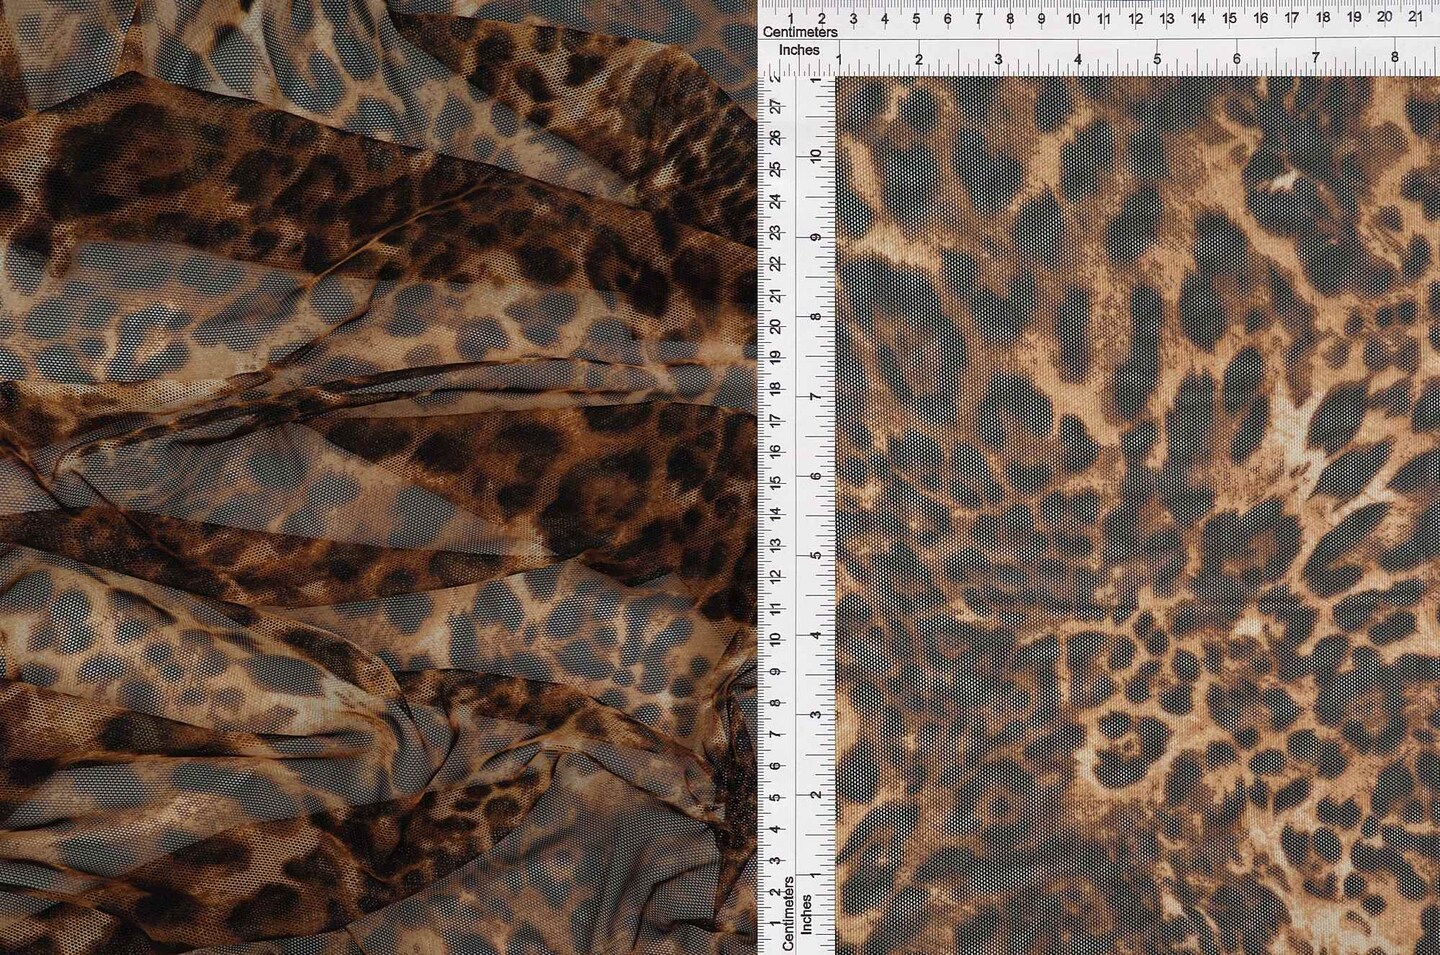Click the 16 mark on top centimeter ruler

(x=1260, y=17)
